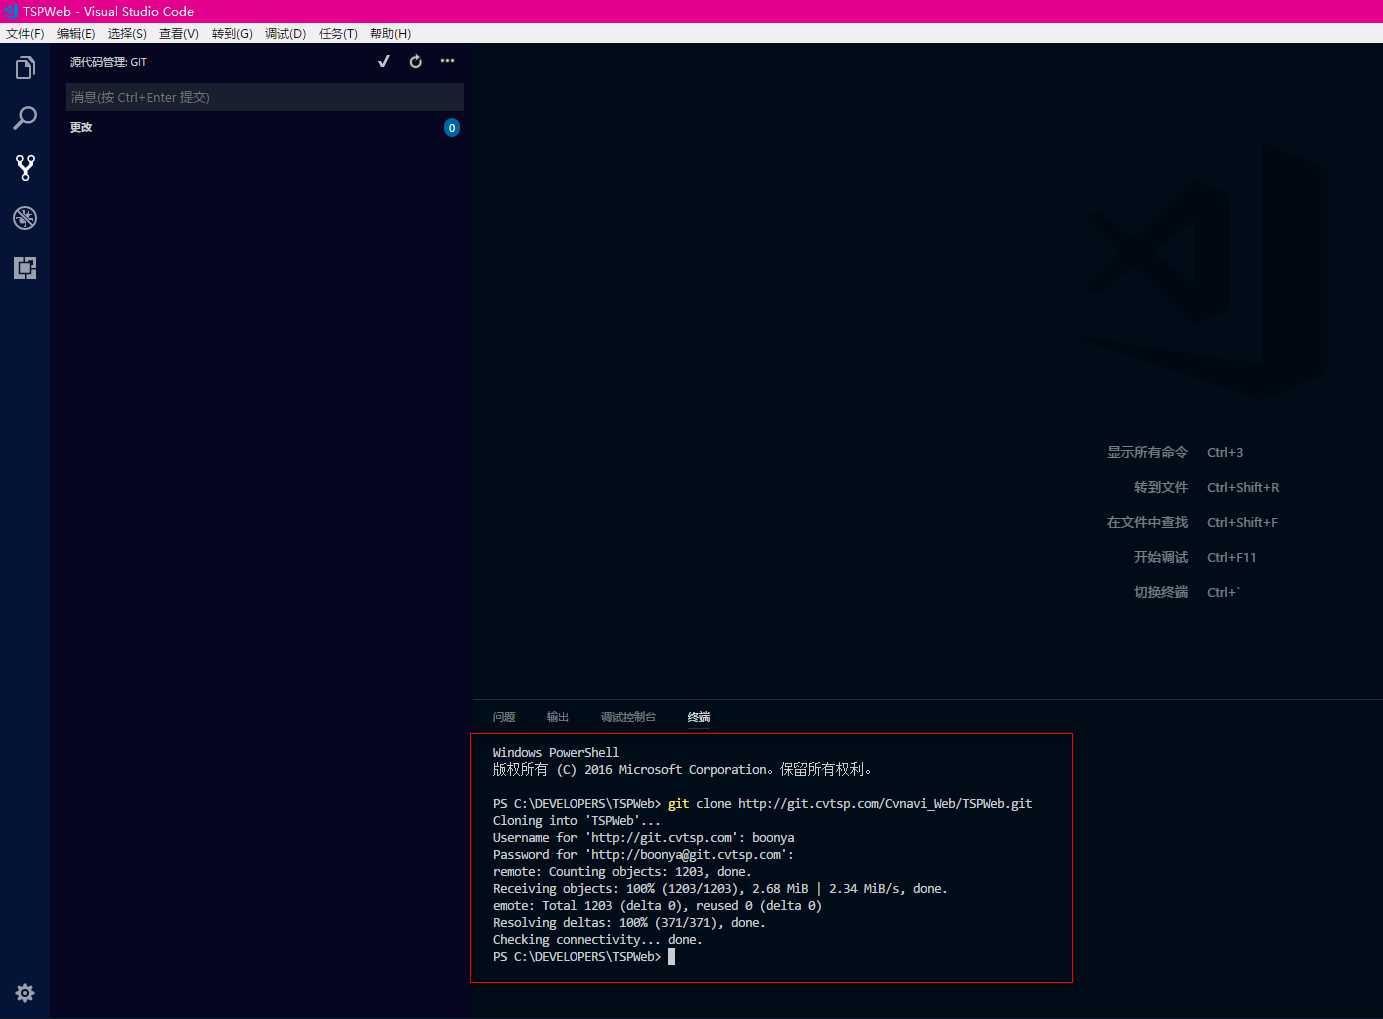The width and height of the screenshot is (1383, 1019).
Task: Open the 任务(T) menu
Action: (338, 34)
